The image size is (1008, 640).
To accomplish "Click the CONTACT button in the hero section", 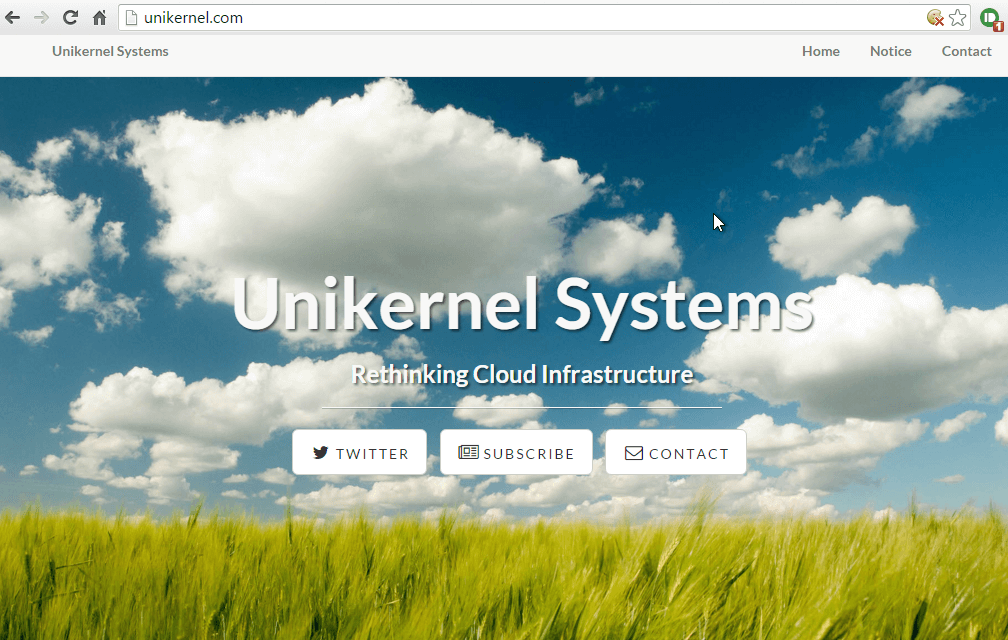I will click(x=675, y=452).
